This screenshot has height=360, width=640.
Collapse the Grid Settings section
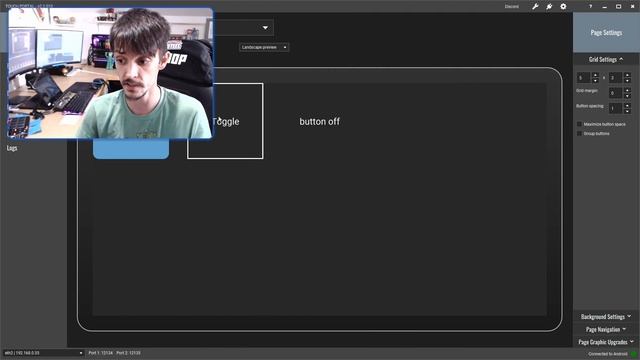[x=606, y=60]
